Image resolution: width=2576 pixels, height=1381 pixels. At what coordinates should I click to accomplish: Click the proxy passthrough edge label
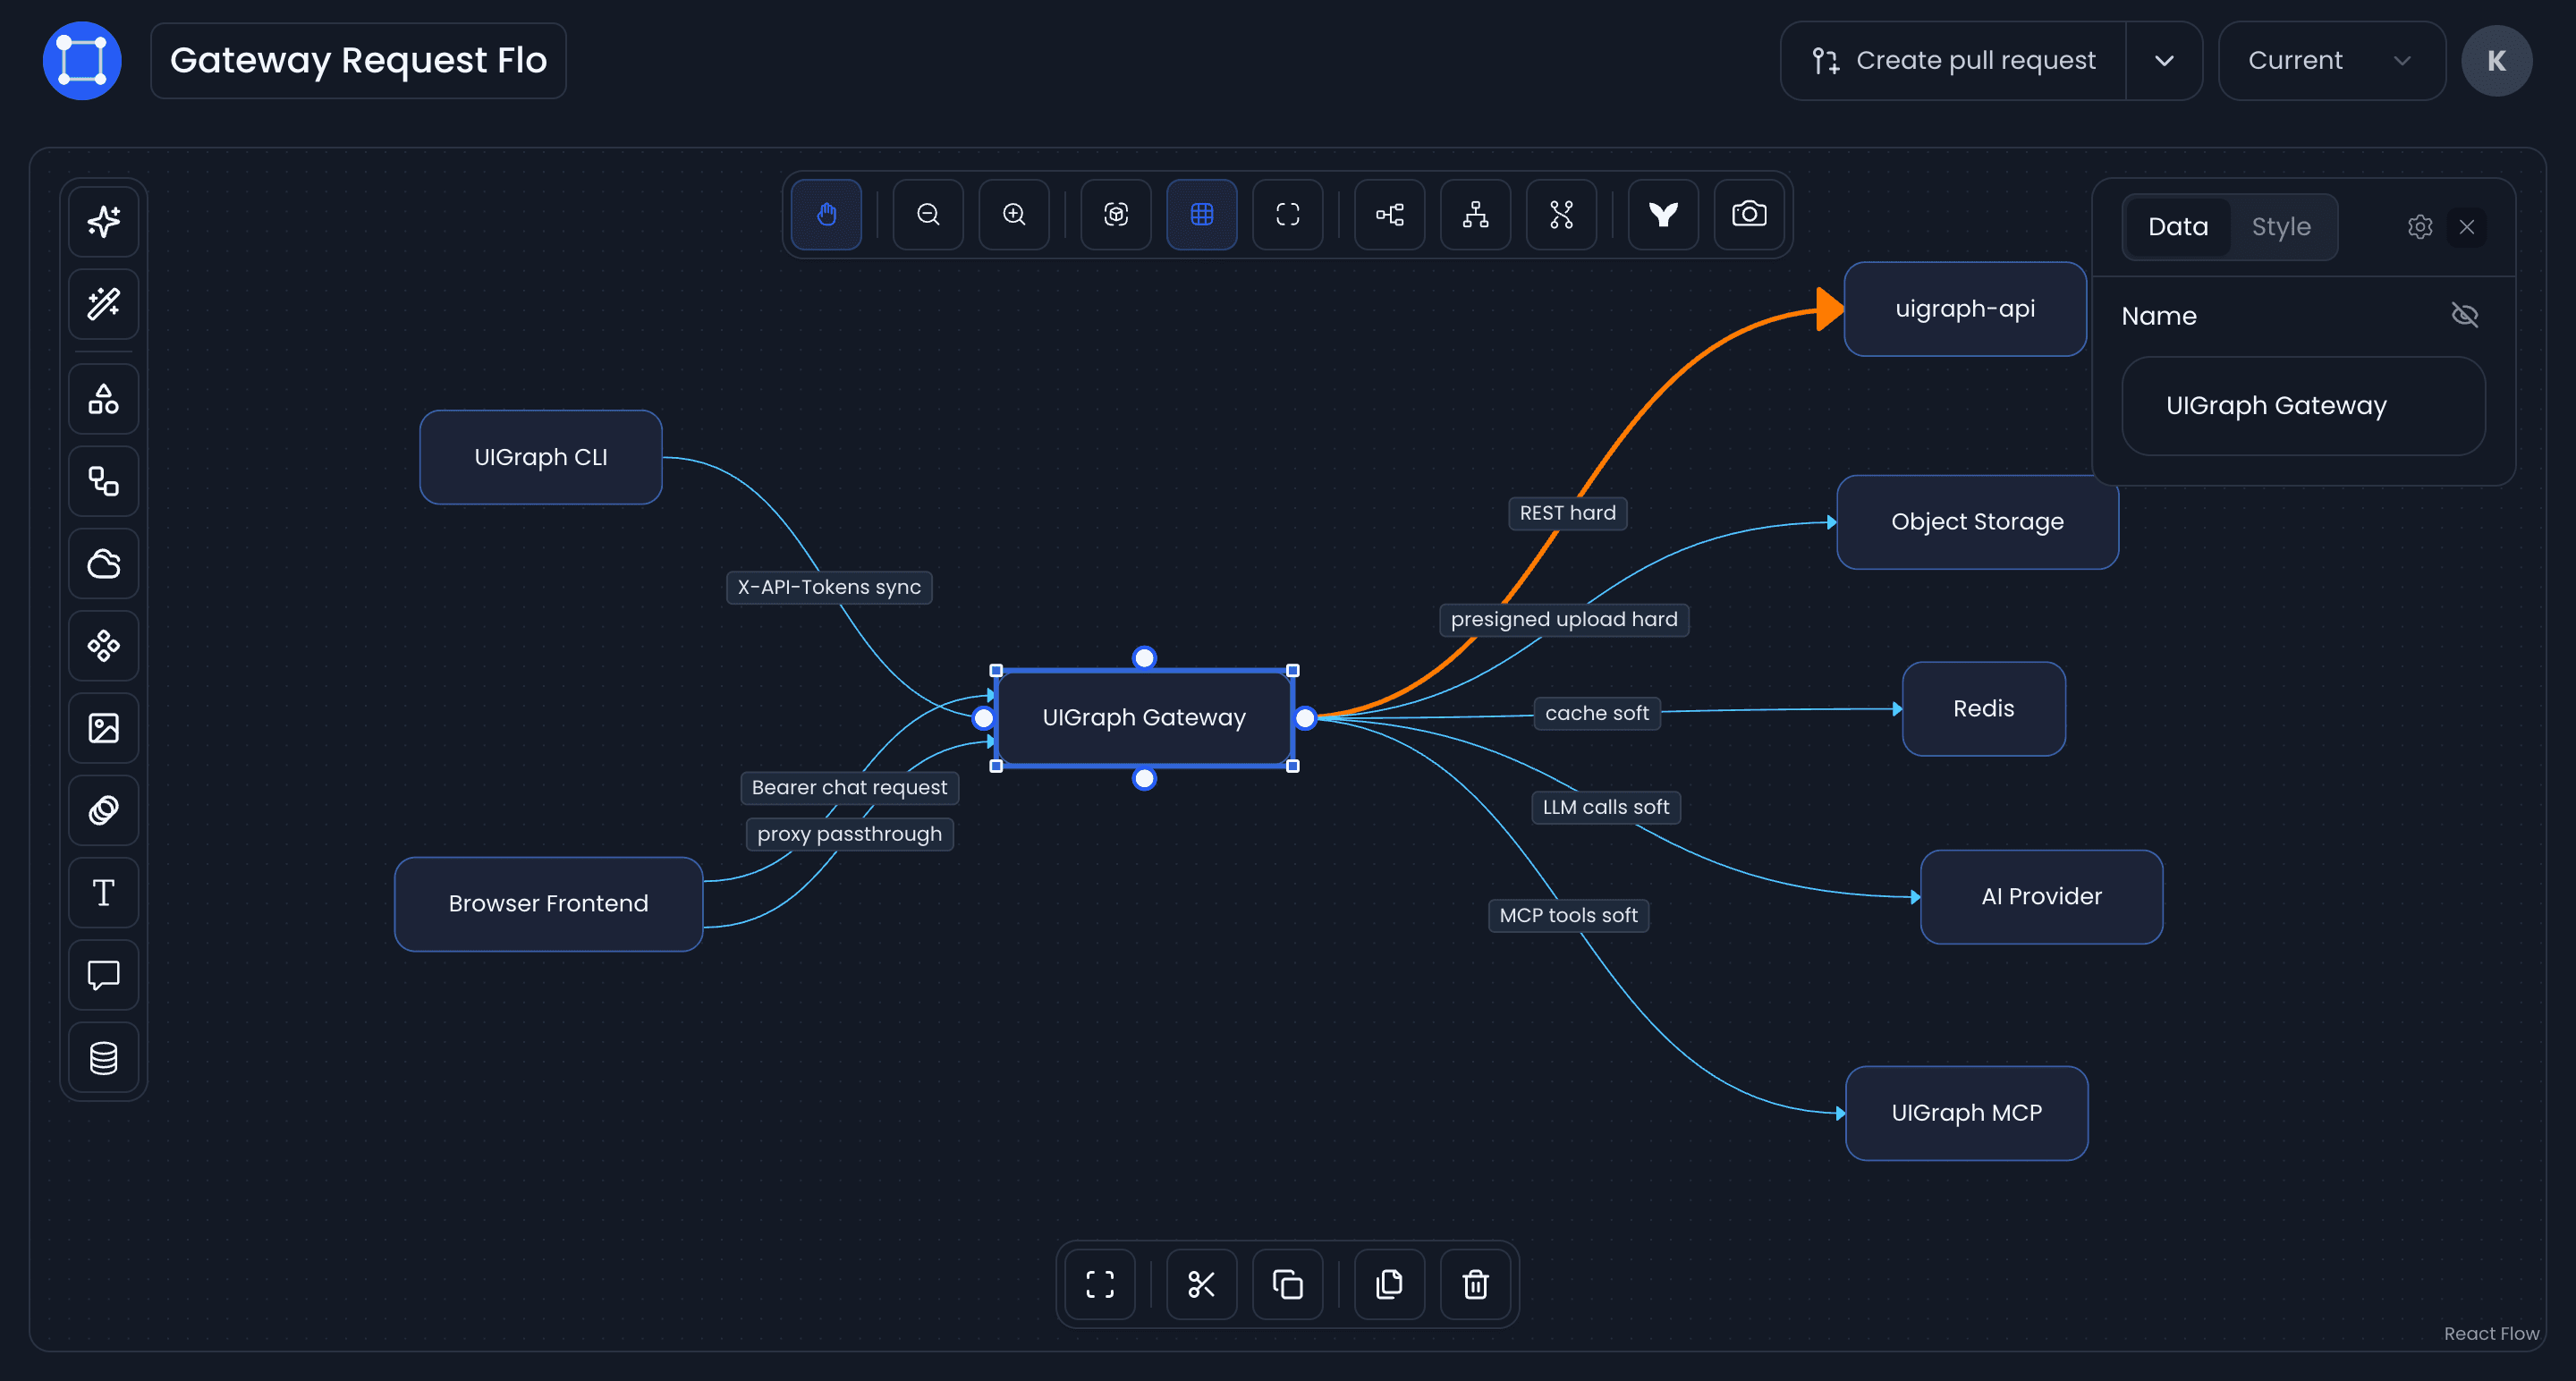(849, 834)
